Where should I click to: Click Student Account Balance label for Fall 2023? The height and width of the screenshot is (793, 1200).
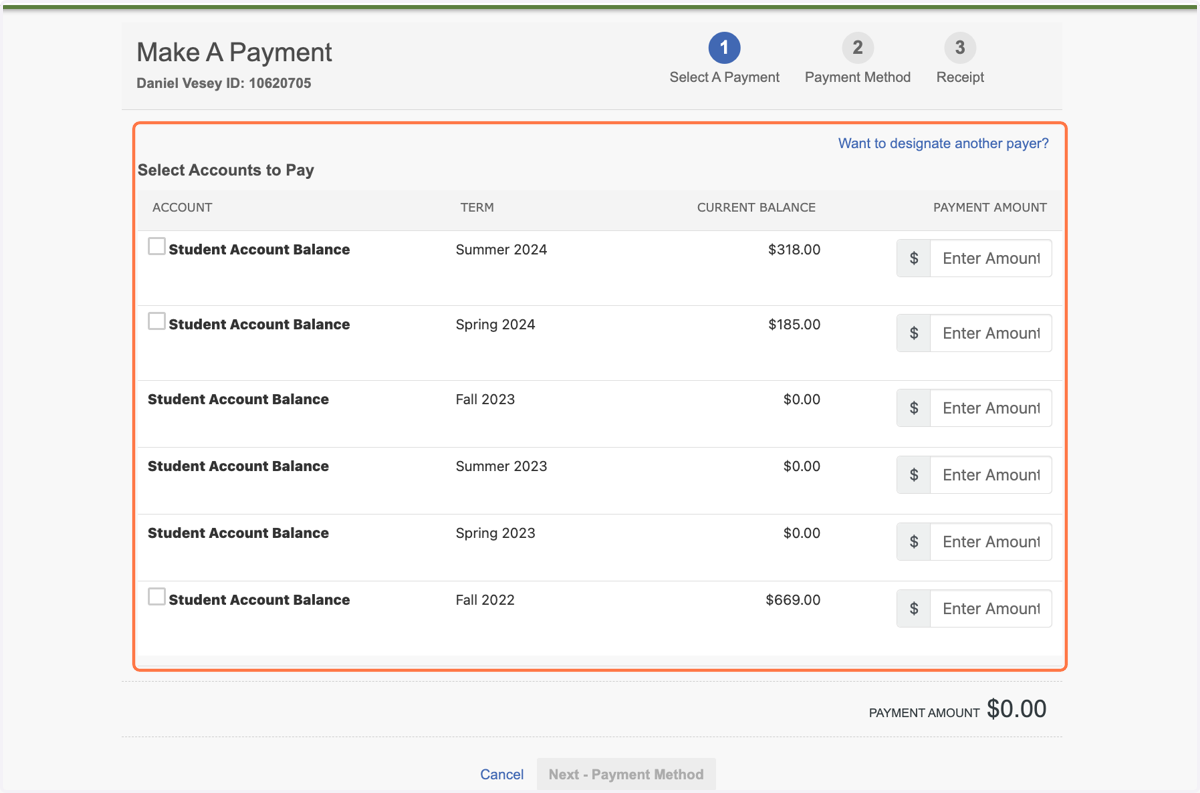(238, 399)
